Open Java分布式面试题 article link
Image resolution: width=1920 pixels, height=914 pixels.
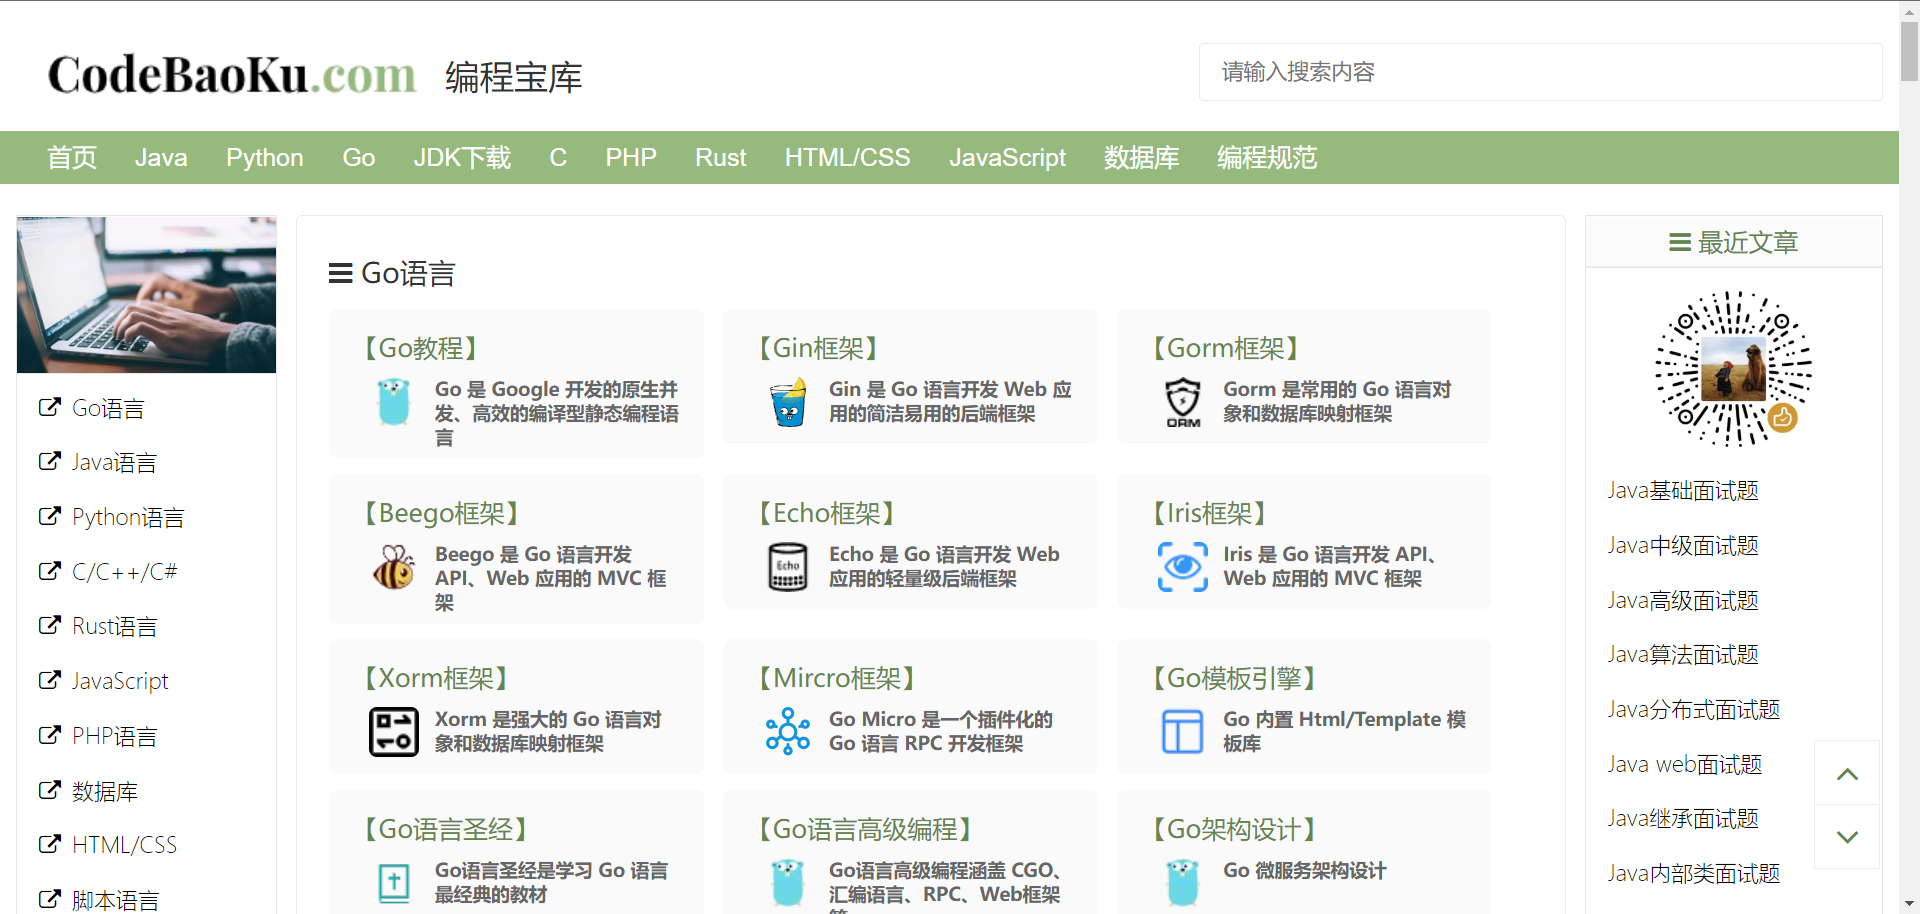point(1694,709)
